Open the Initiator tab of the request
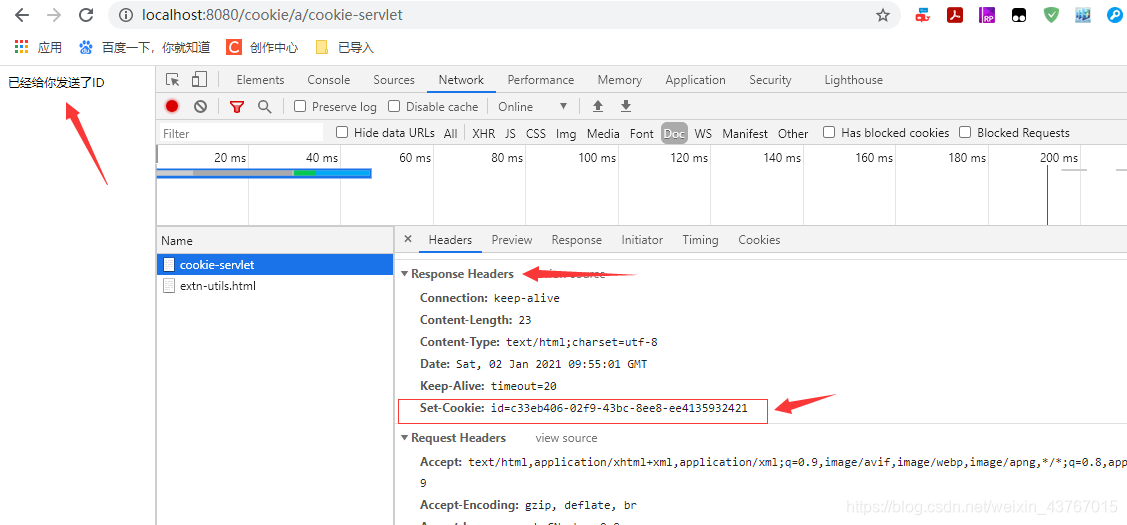 pyautogui.click(x=642, y=240)
